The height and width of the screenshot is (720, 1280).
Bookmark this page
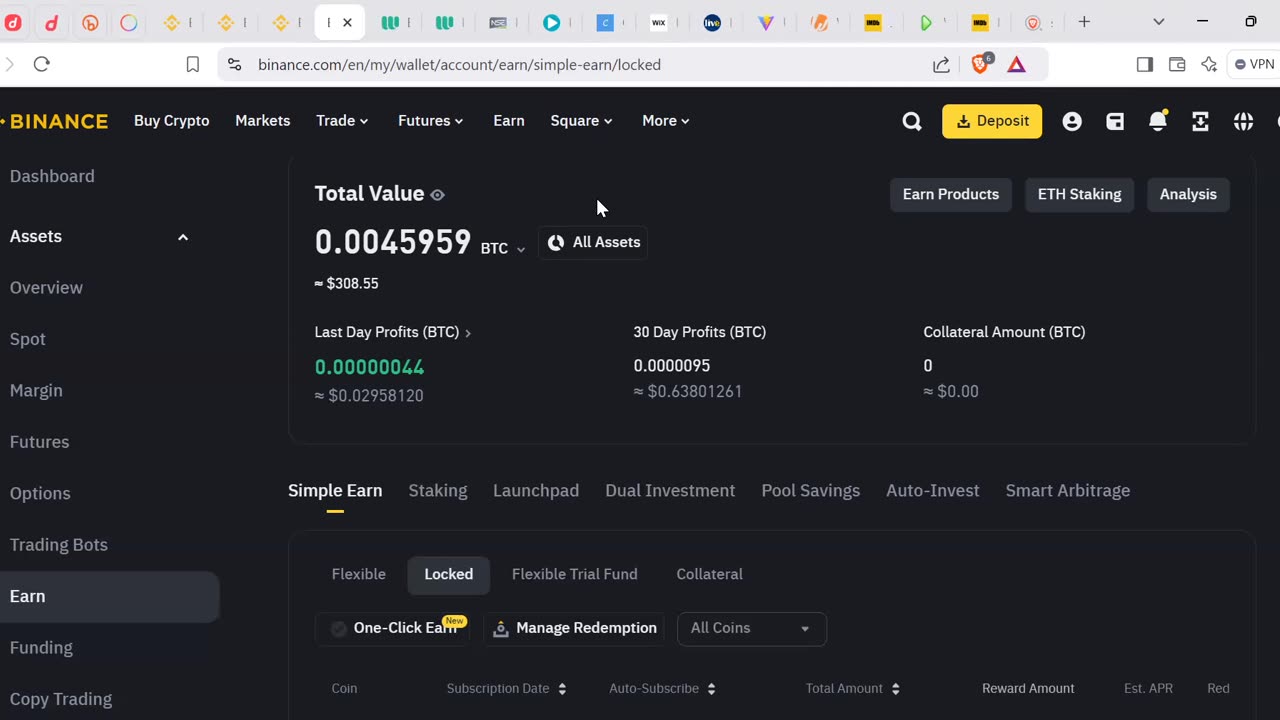click(192, 64)
